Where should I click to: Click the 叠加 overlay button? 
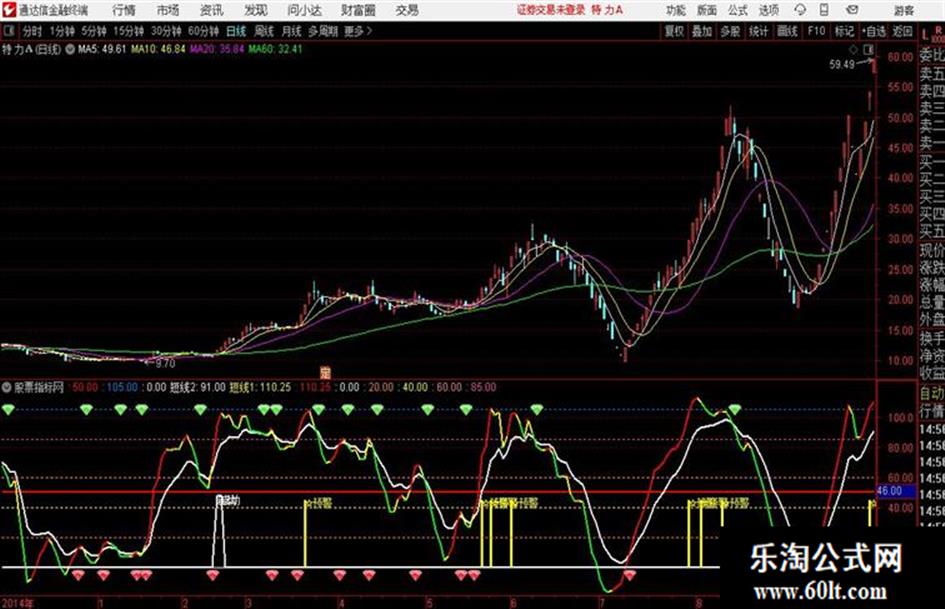click(x=702, y=31)
